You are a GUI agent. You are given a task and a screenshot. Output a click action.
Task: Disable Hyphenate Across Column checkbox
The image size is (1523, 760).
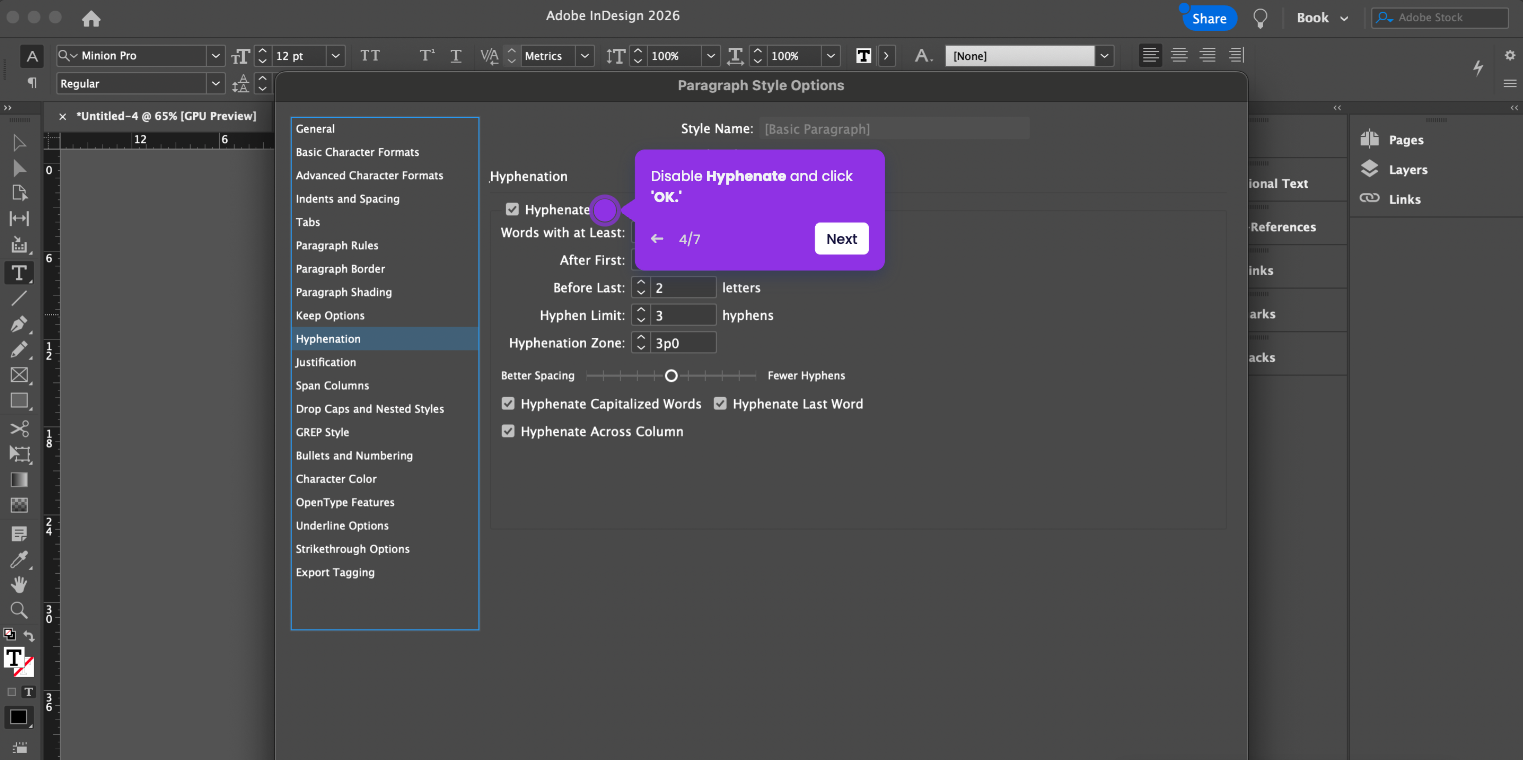(x=508, y=431)
